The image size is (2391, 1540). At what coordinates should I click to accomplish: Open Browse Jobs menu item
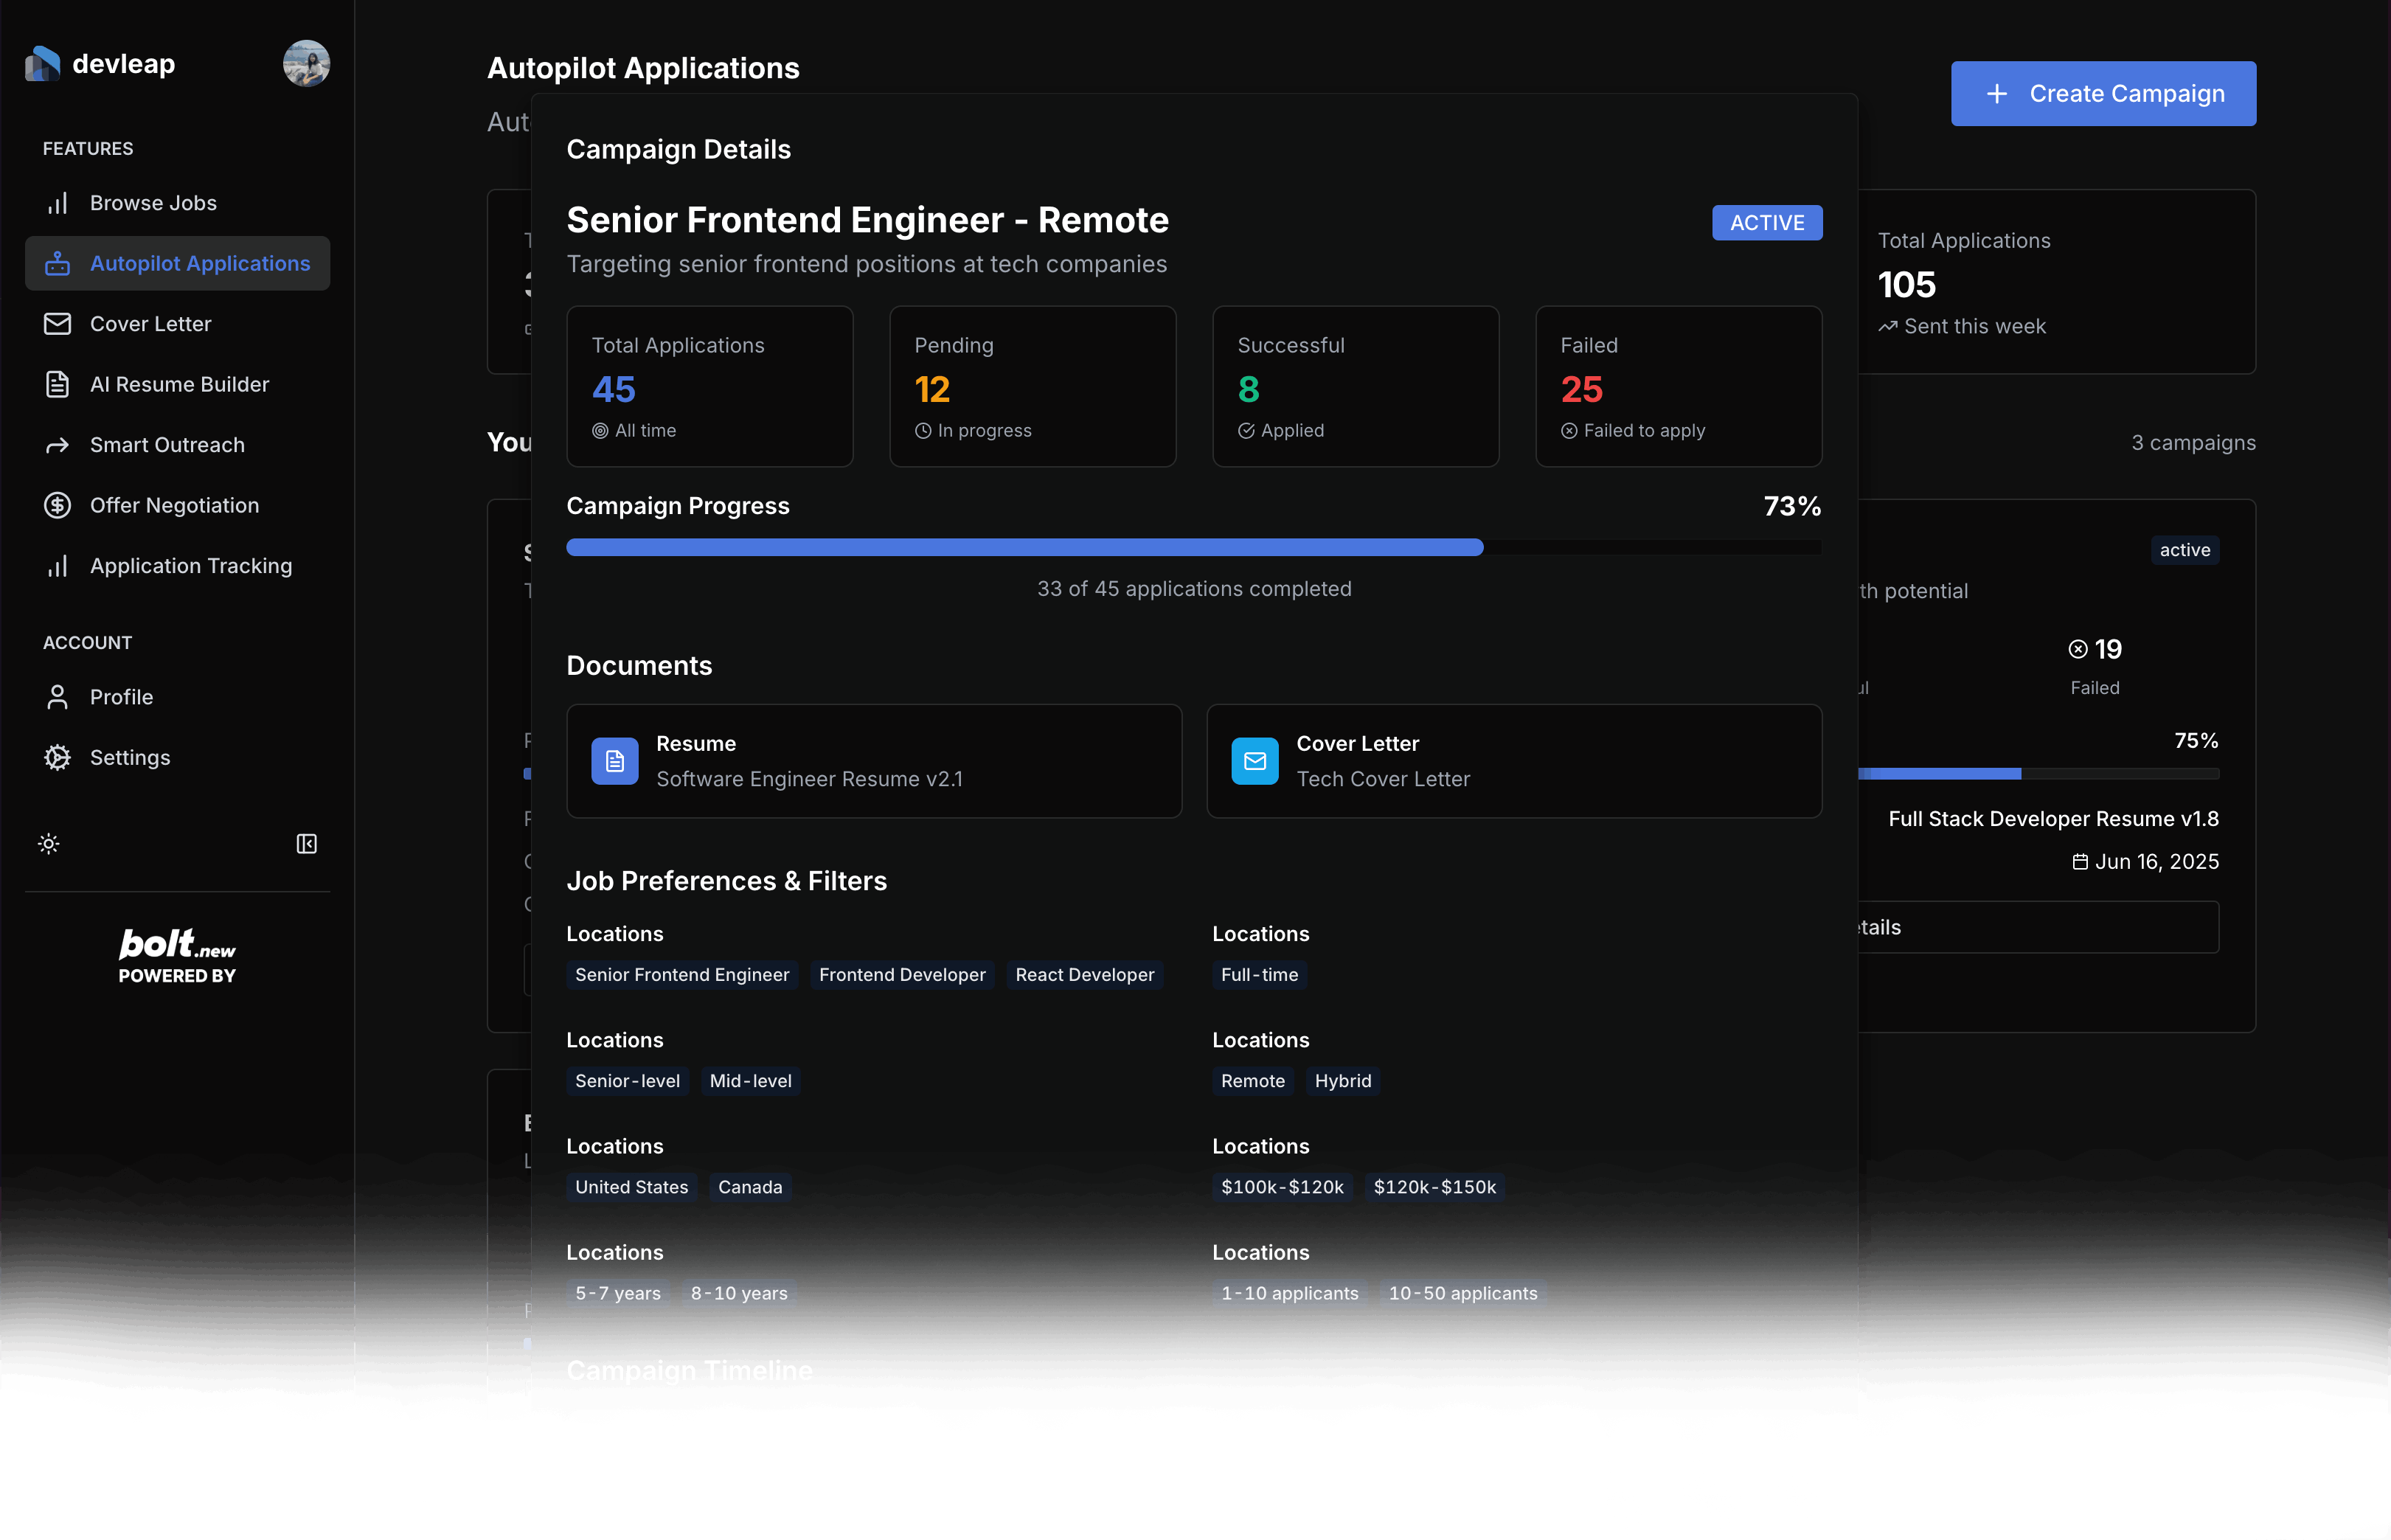pyautogui.click(x=177, y=203)
